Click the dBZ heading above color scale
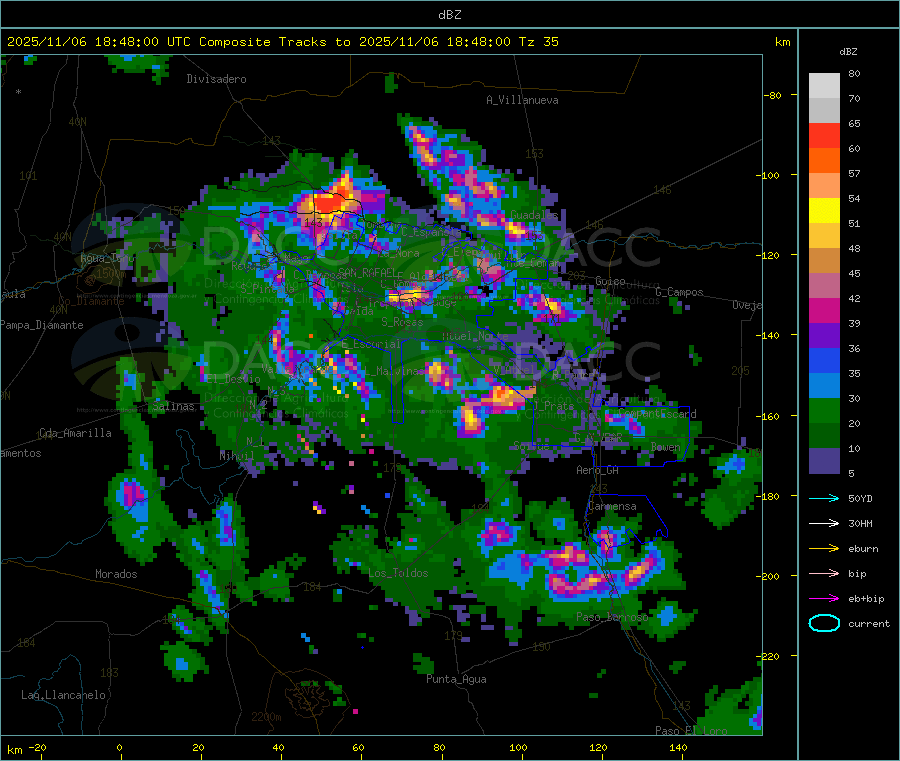 coord(848,52)
